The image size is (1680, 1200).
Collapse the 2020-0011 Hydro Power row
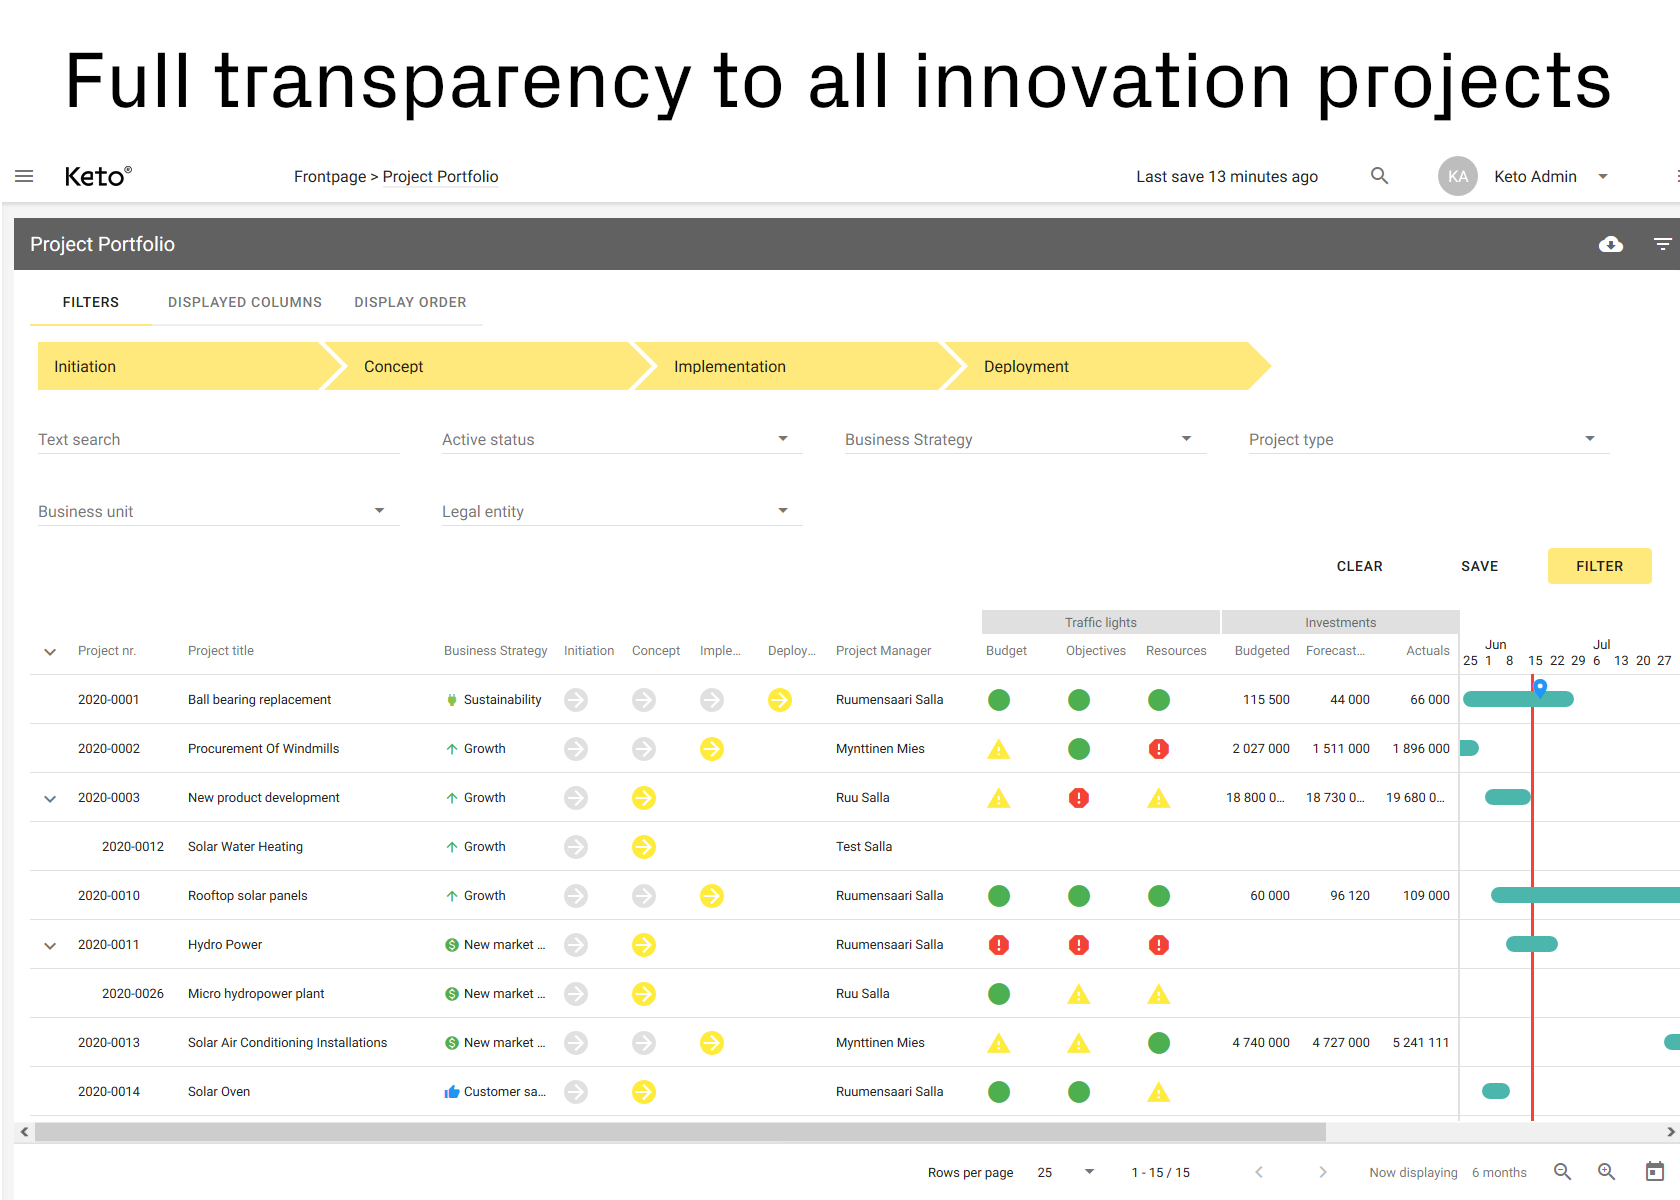(50, 945)
